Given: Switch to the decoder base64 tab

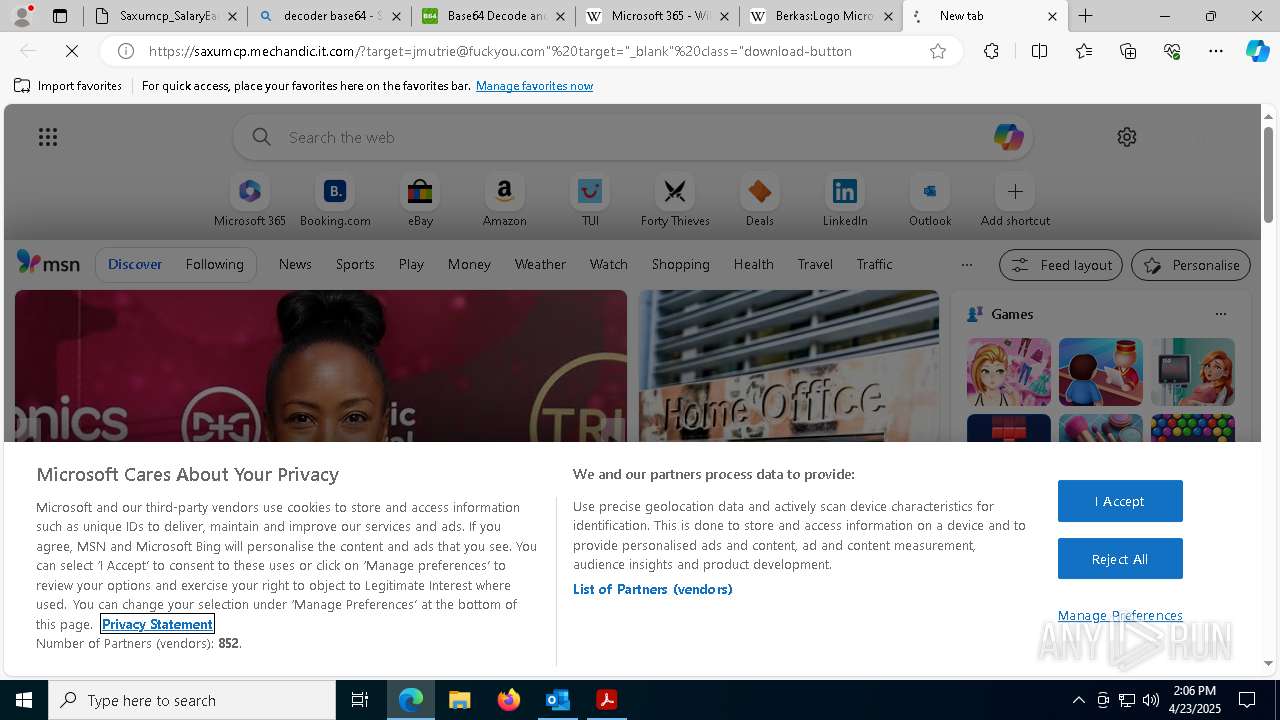Looking at the screenshot, I should (x=329, y=16).
